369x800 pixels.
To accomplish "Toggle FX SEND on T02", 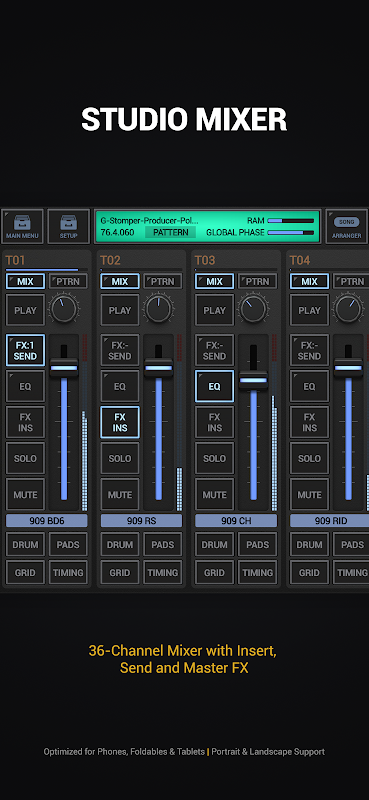I will coord(120,351).
